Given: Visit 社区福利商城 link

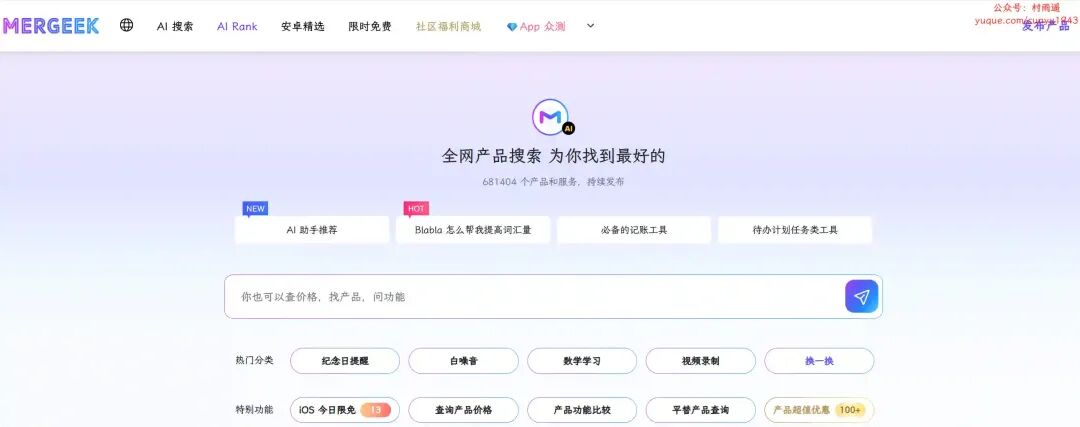Looking at the screenshot, I should 448,26.
